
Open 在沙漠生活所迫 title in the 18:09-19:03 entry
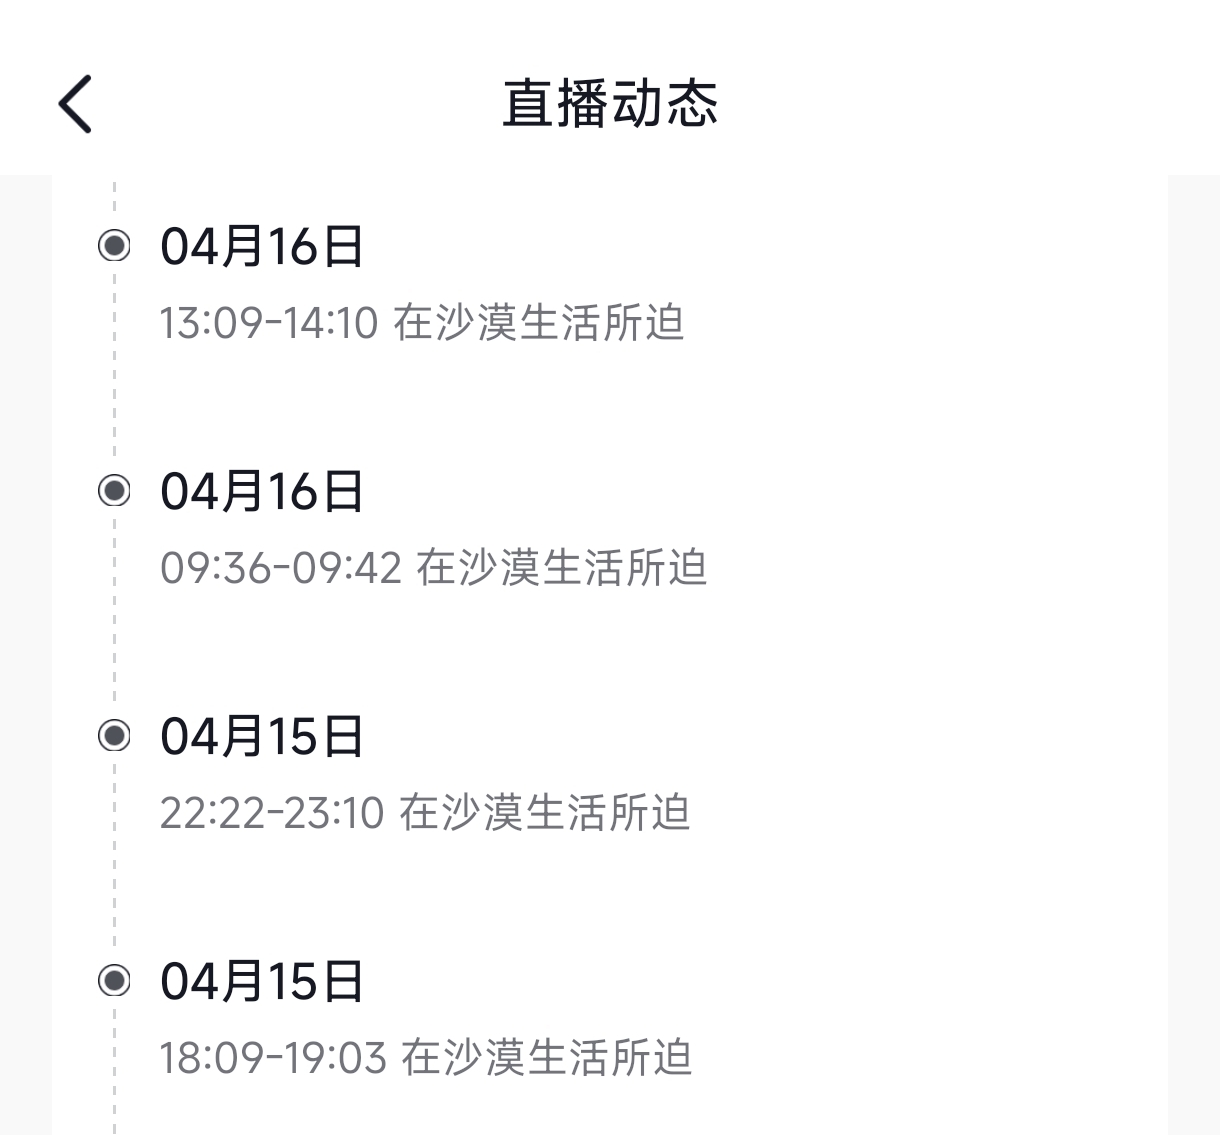547,1058
